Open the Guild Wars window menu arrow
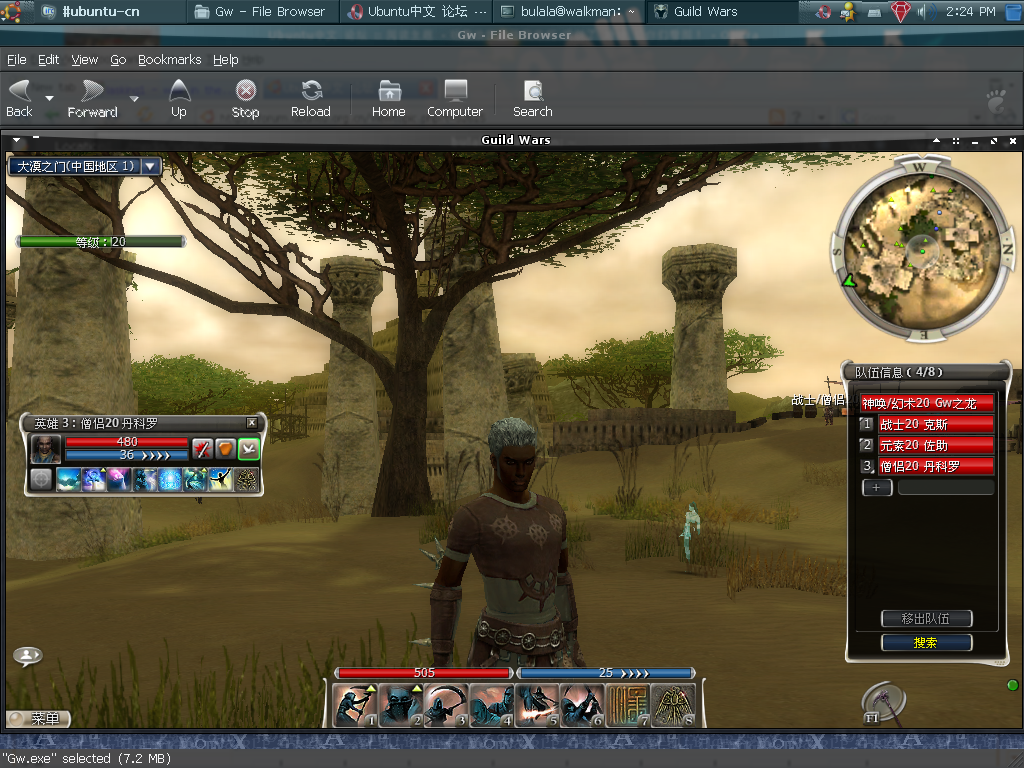Image resolution: width=1024 pixels, height=768 pixels. (16, 140)
